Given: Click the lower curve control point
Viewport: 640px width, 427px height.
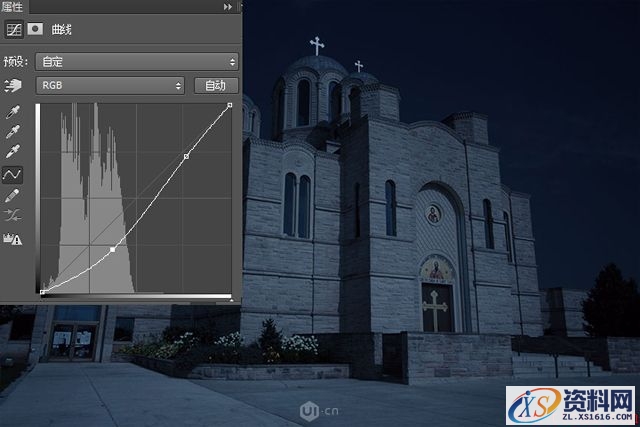Looking at the screenshot, I should [112, 249].
